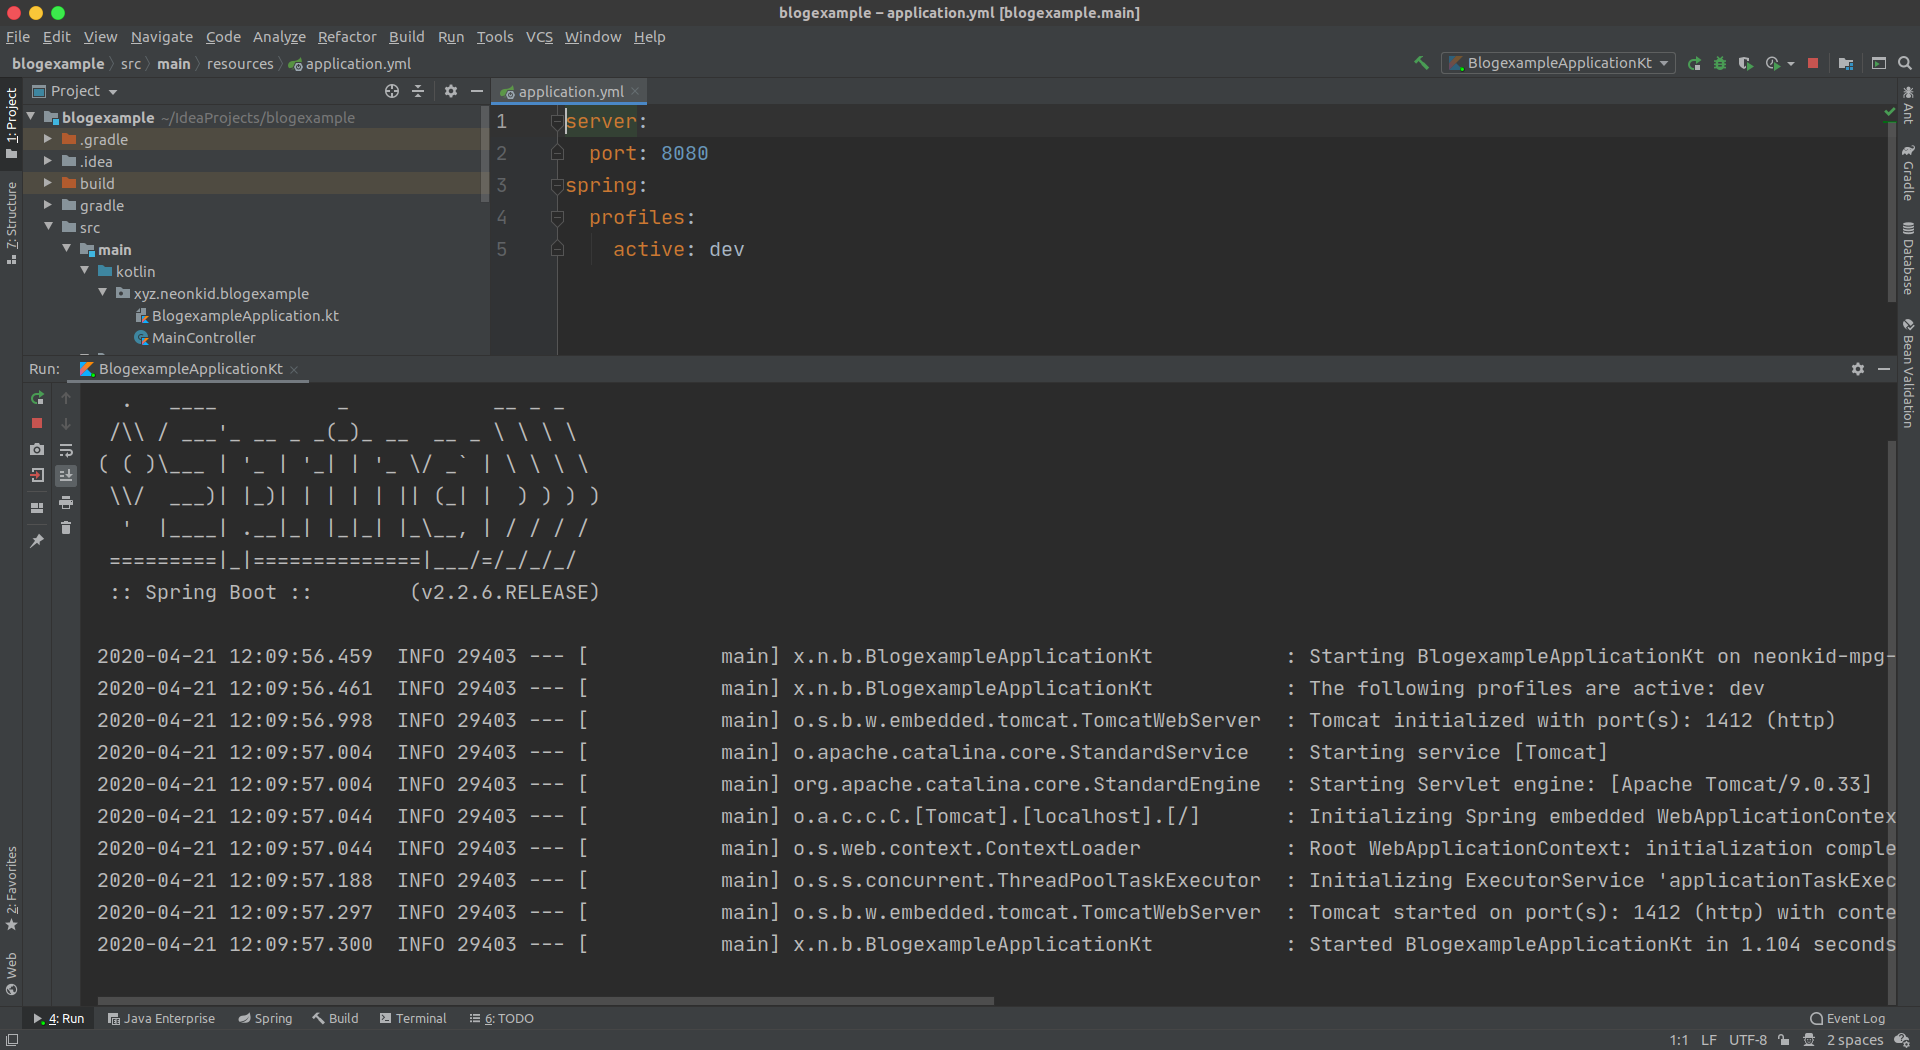Click resources in breadcrumb path
This screenshot has width=1920, height=1050.
pyautogui.click(x=240, y=64)
